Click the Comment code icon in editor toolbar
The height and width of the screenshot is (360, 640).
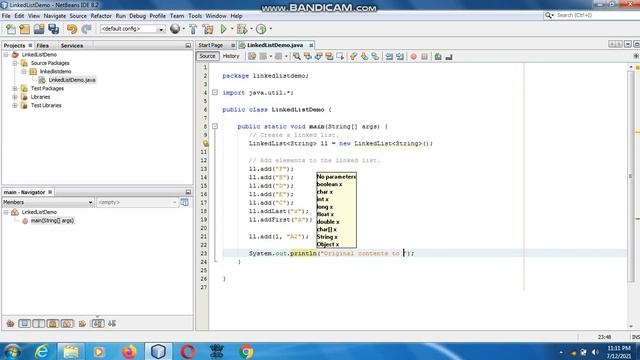tap(438, 56)
